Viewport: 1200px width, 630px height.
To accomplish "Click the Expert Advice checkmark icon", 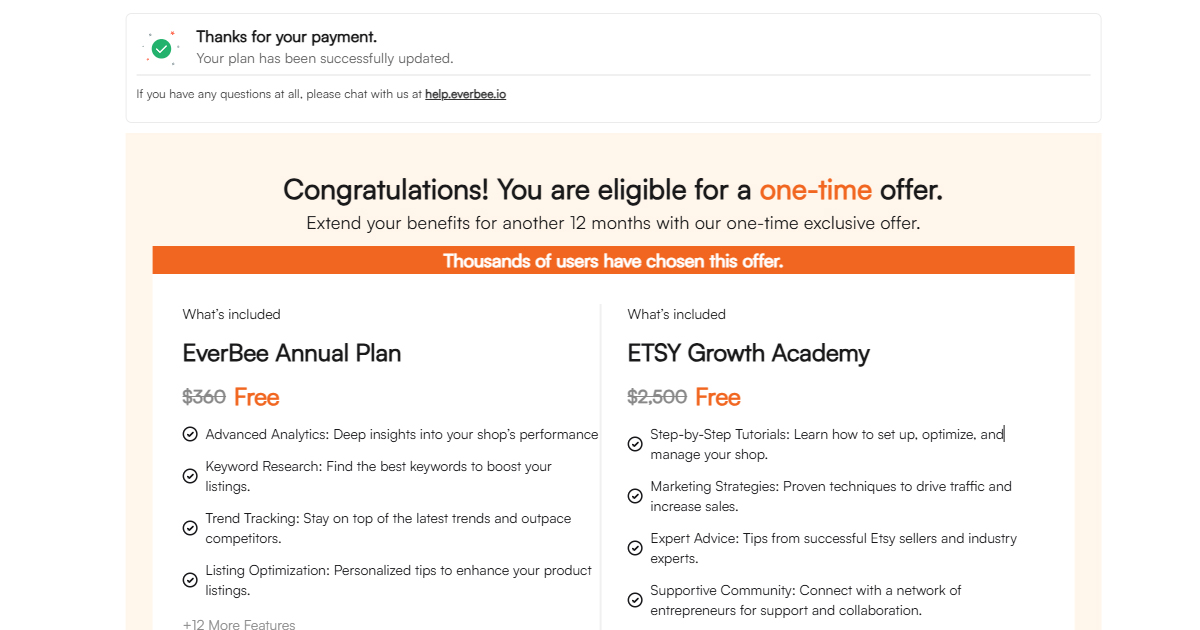I will 635,548.
